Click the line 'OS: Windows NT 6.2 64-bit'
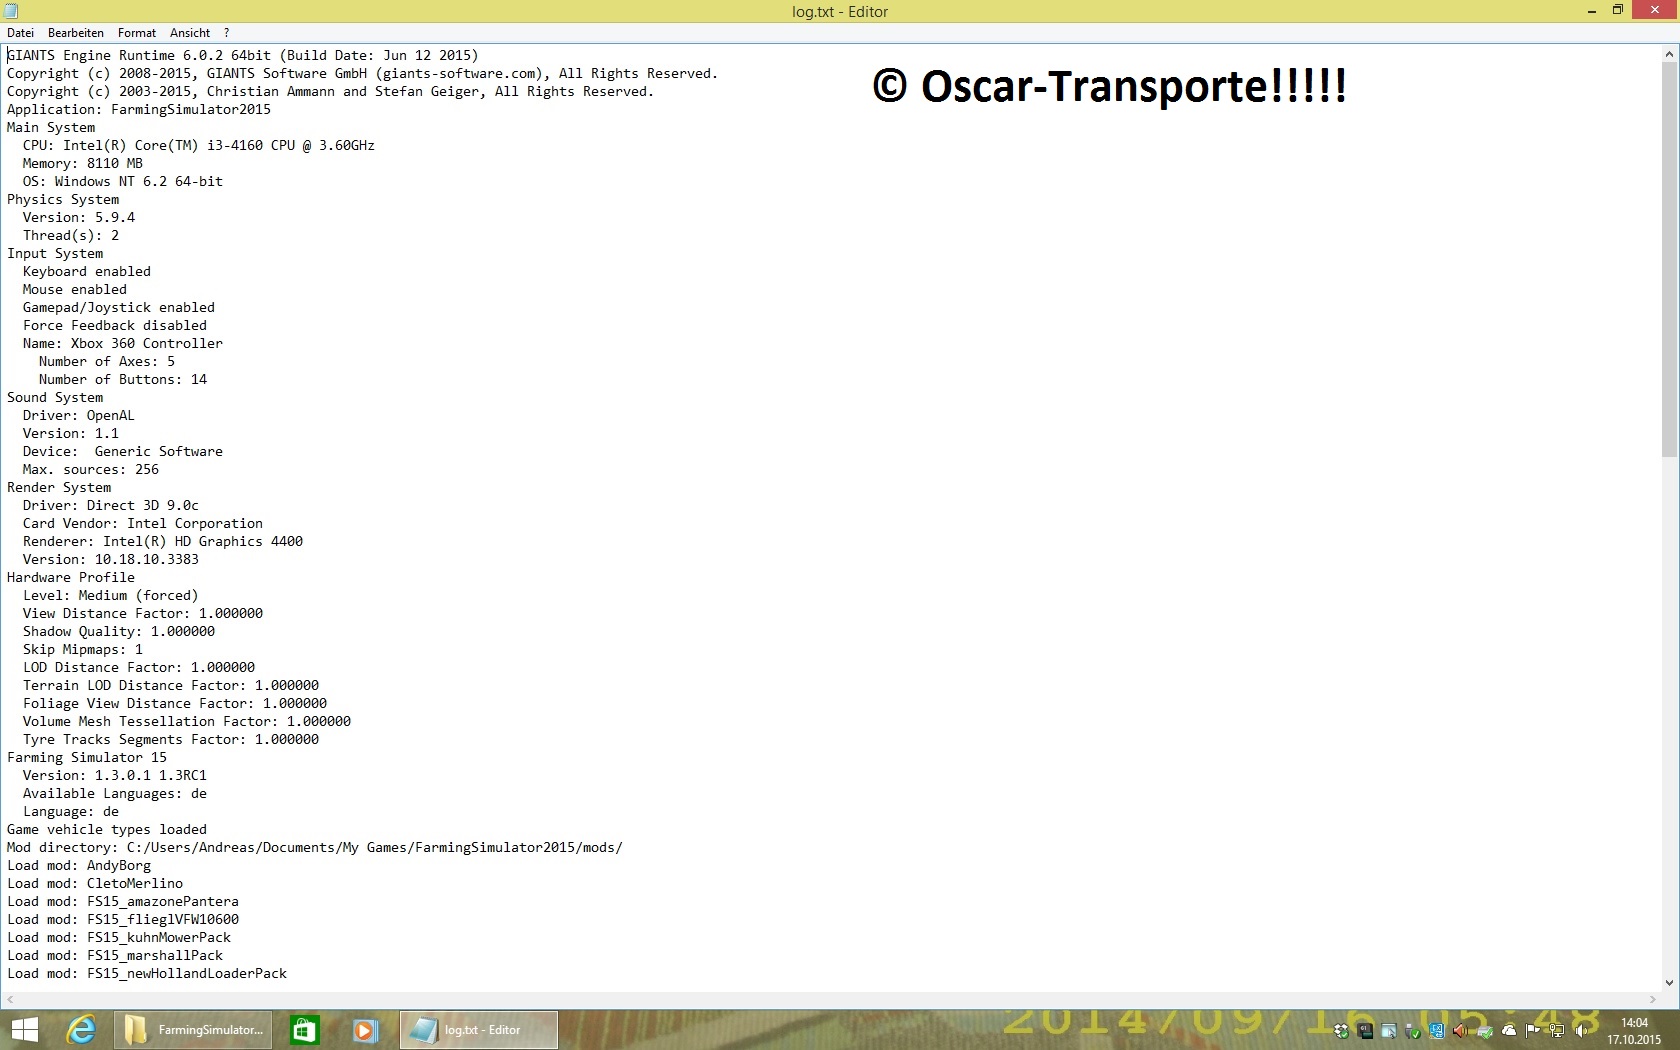1680x1050 pixels. click(123, 182)
